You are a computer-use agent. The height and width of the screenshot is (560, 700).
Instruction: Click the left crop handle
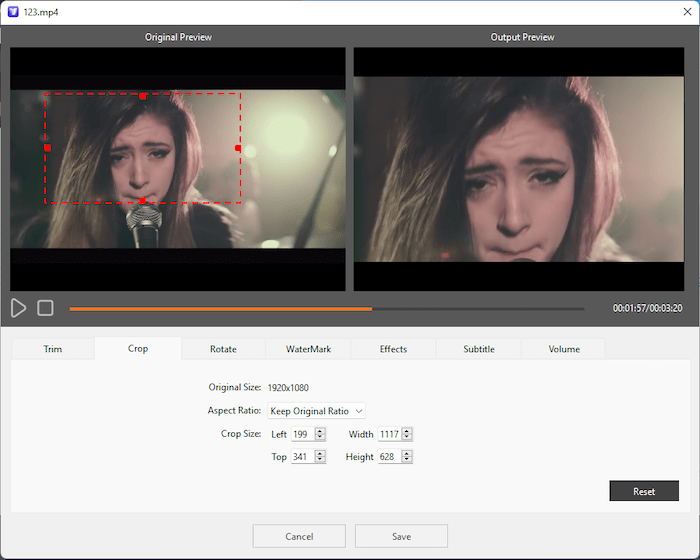click(x=47, y=148)
